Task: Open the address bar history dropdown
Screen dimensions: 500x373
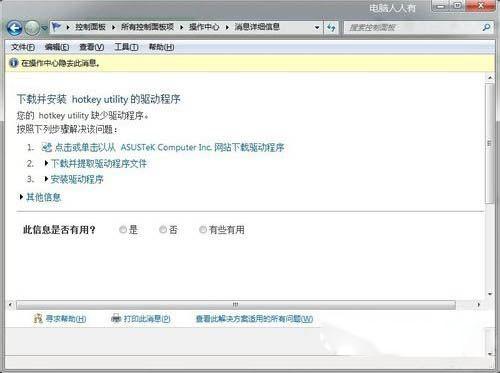Action: (x=317, y=28)
